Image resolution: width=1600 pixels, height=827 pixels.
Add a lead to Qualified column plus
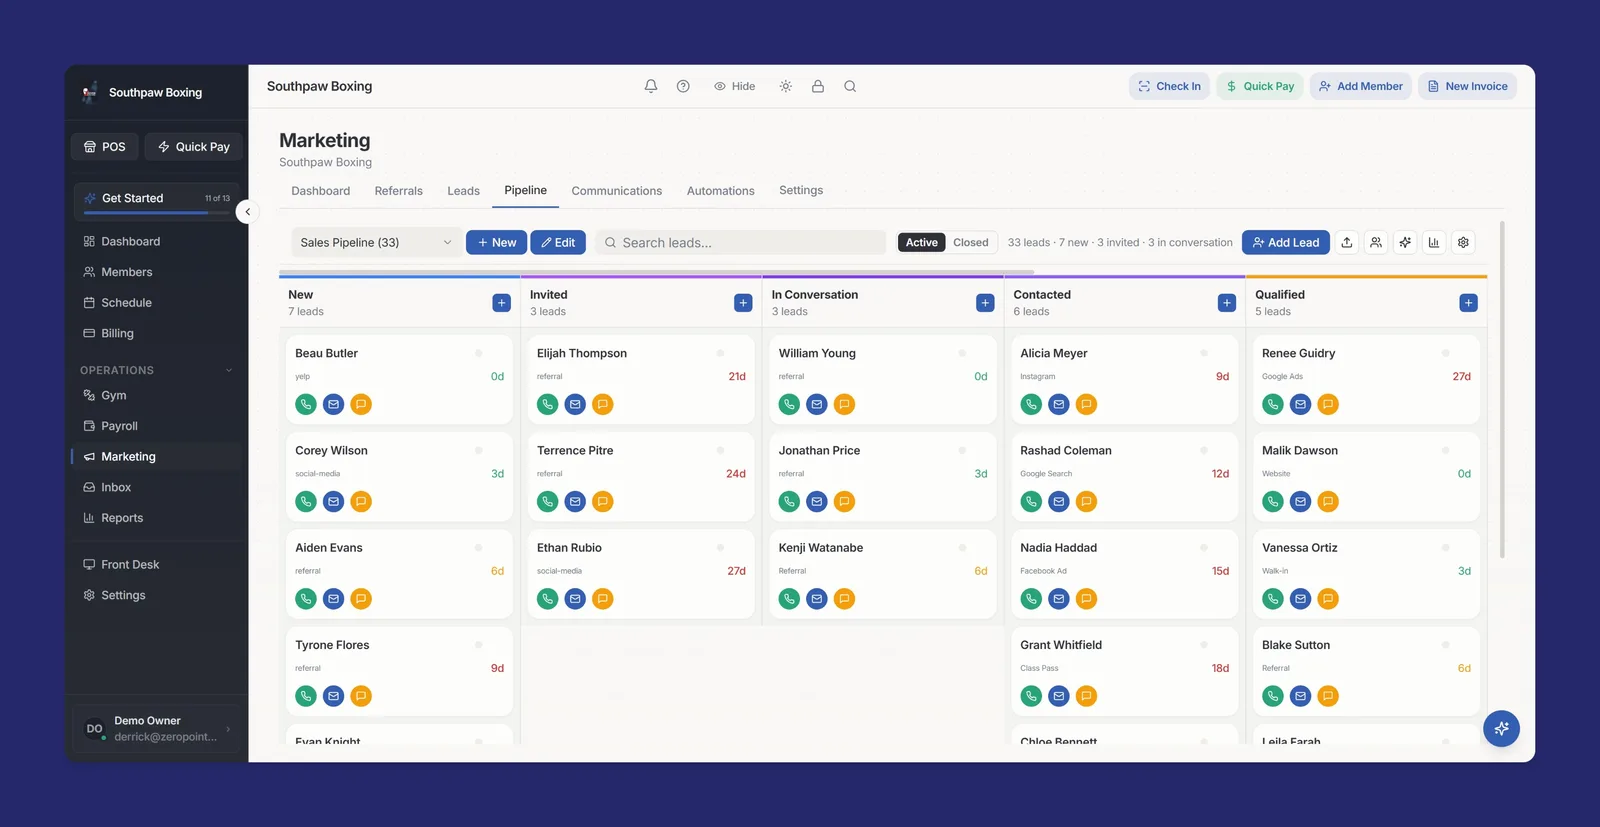coord(1468,303)
